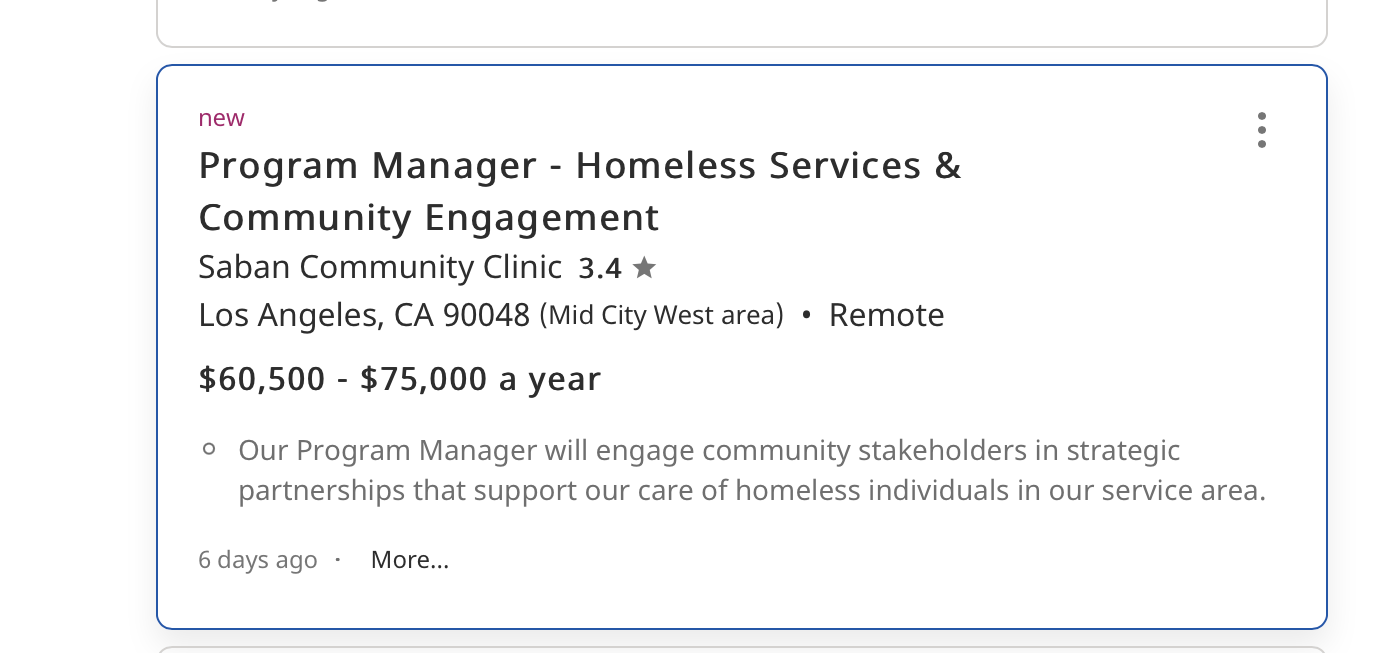Click the 'Community Engagement' title line

pos(429,217)
